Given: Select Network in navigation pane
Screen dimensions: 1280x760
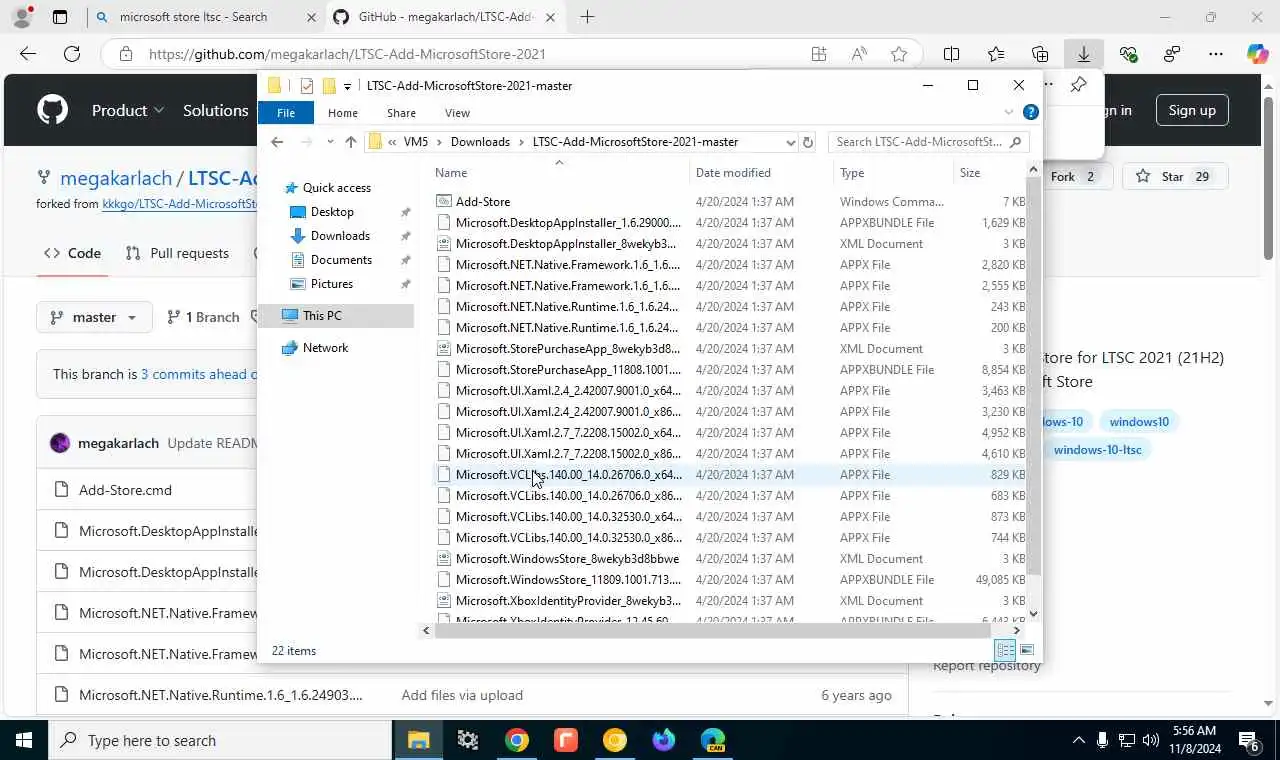Looking at the screenshot, I should 325,348.
